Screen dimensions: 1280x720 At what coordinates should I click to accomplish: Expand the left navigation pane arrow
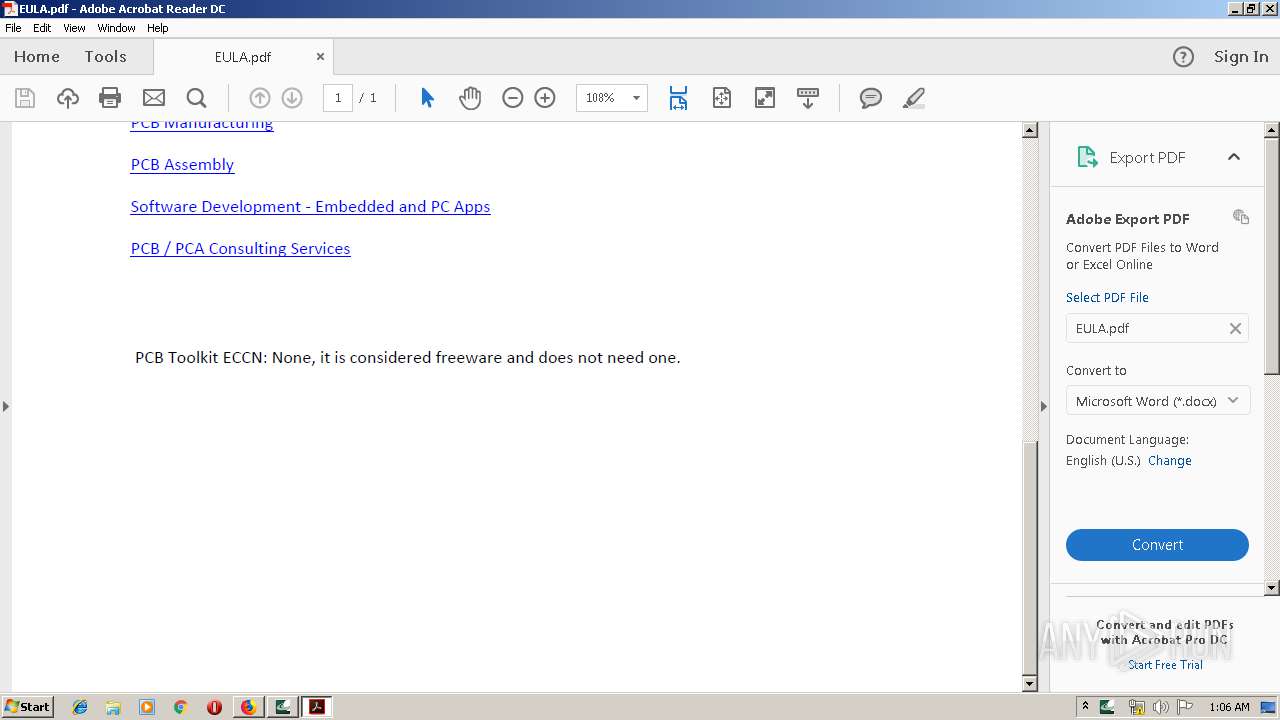[6, 406]
